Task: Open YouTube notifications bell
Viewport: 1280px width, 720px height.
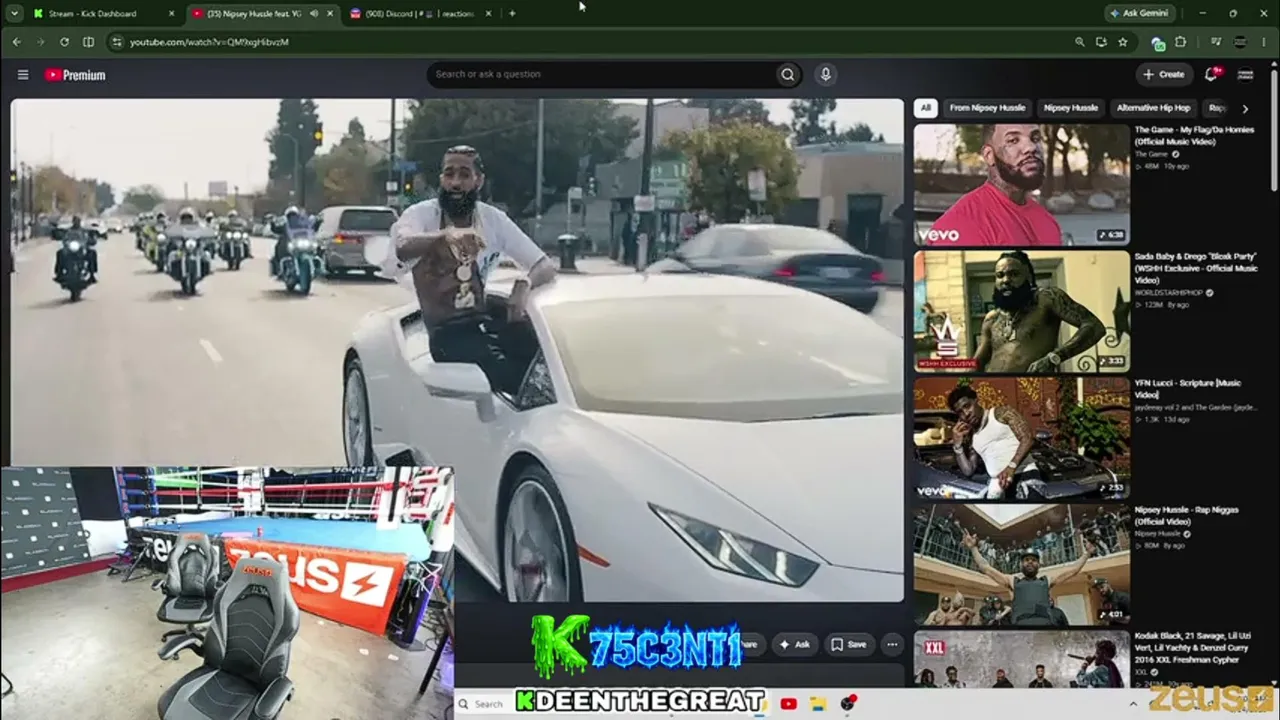Action: (x=1211, y=74)
